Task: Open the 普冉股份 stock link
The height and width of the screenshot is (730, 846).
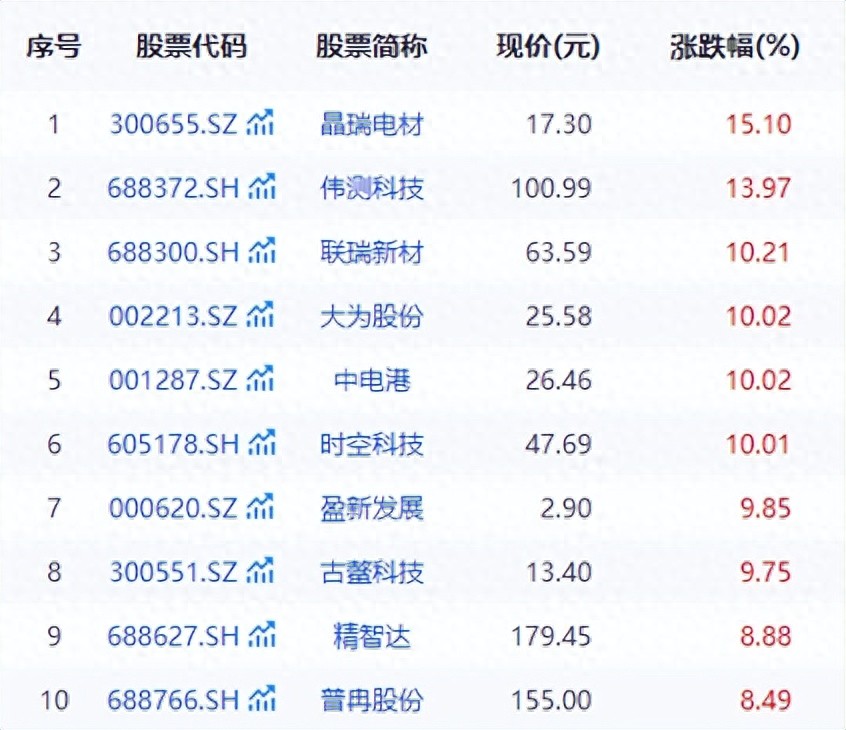Action: [371, 700]
